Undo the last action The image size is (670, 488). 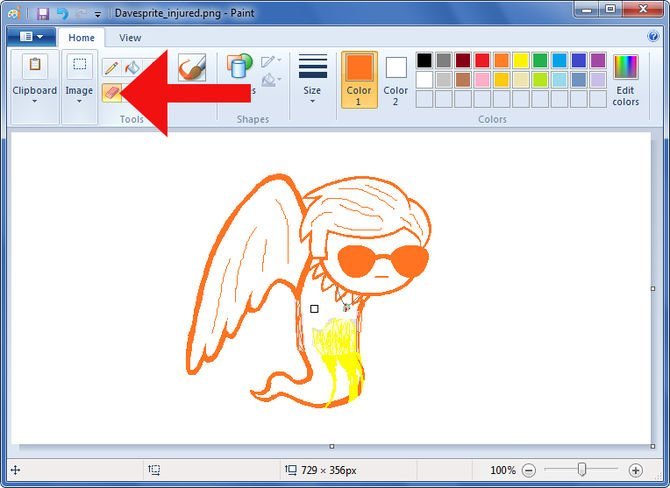point(62,14)
